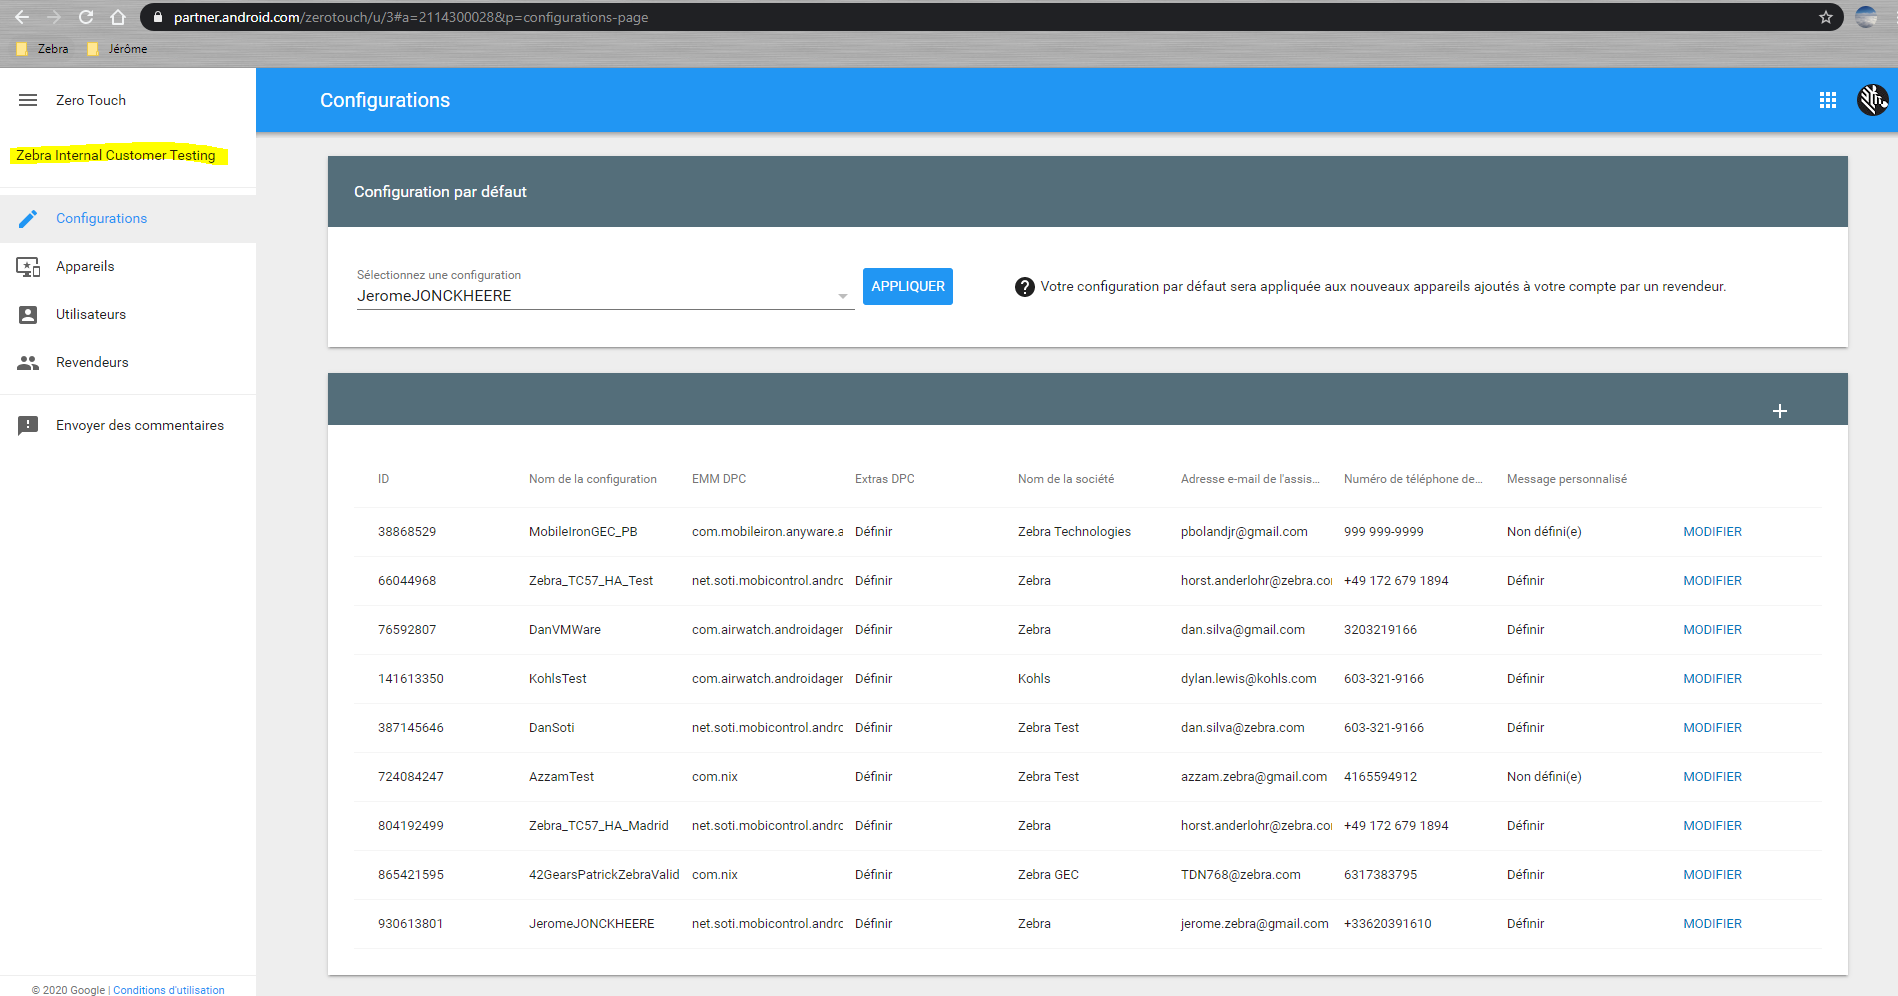The height and width of the screenshot is (996, 1898).
Task: Refresh the page with the reload icon
Action: (x=85, y=17)
